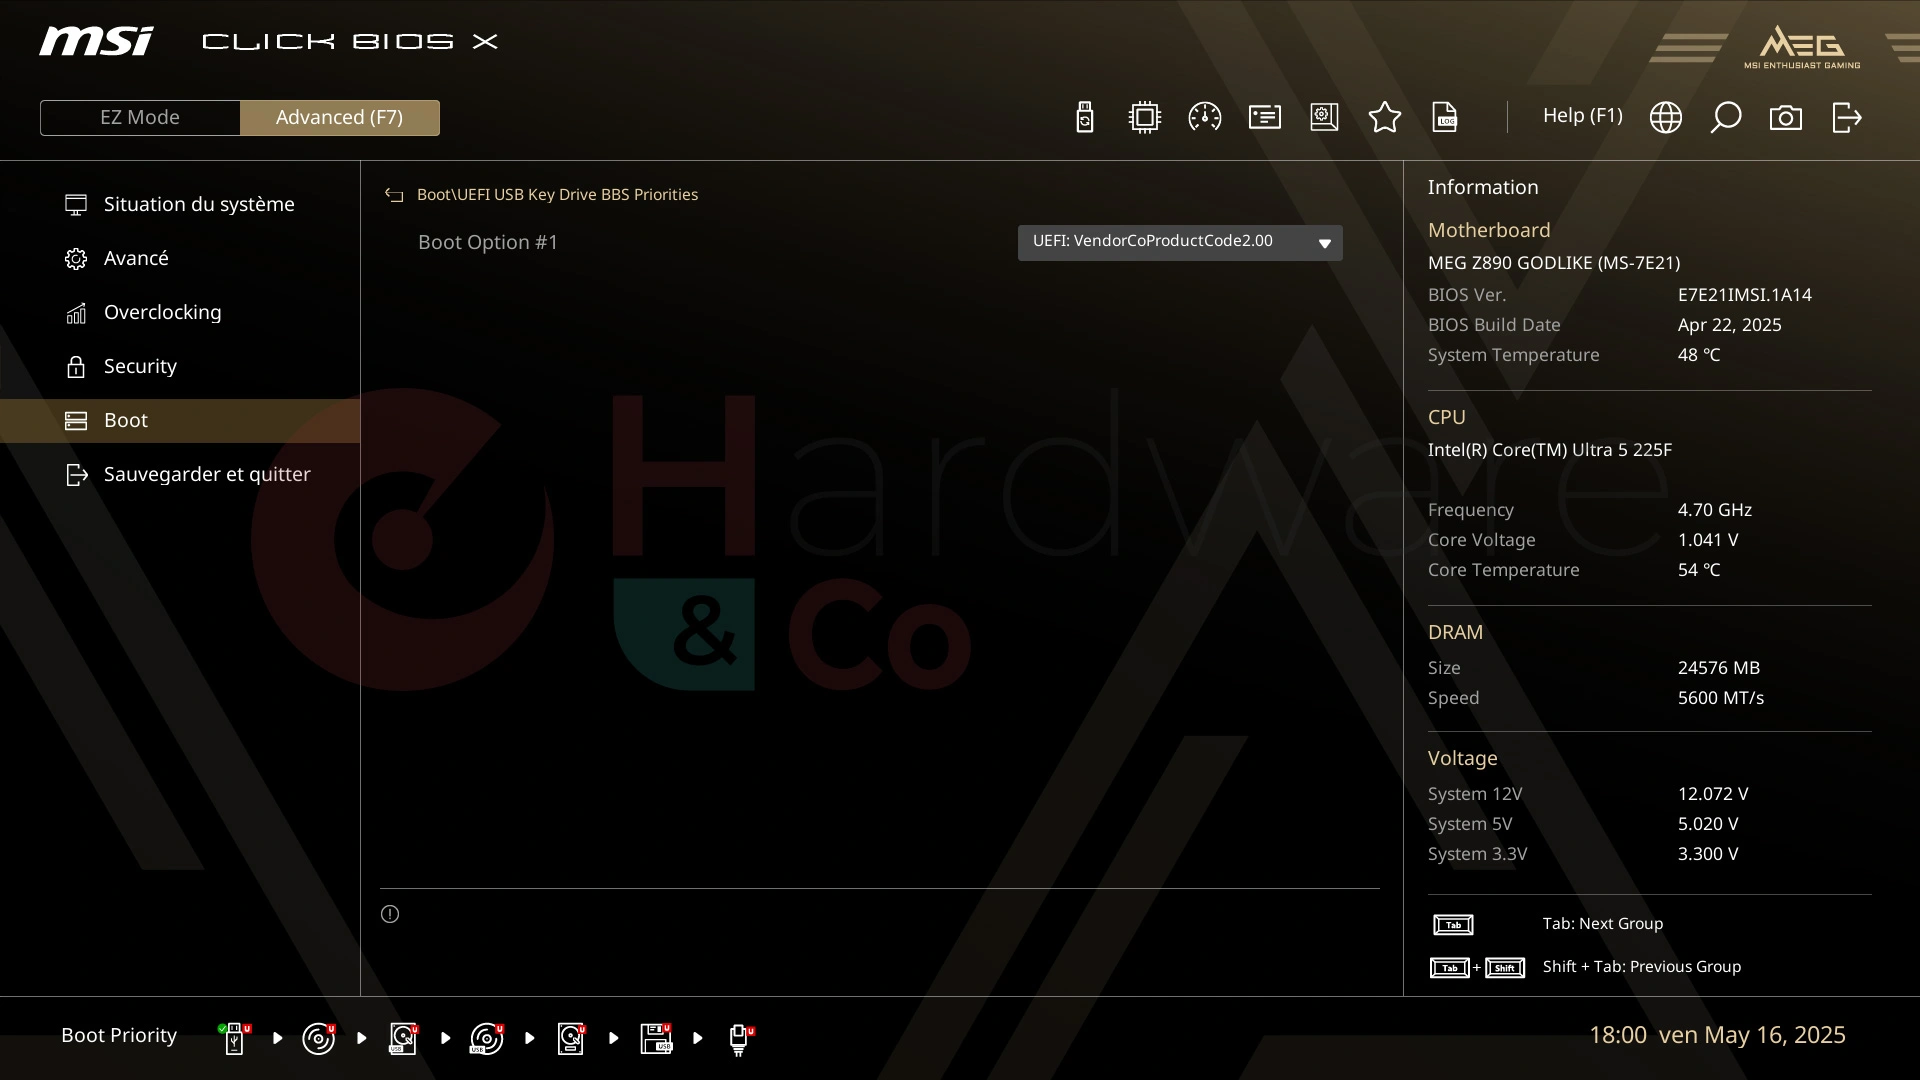Select the CD/DVD disc boot priority icon
The image size is (1920, 1080).
pos(319,1038)
